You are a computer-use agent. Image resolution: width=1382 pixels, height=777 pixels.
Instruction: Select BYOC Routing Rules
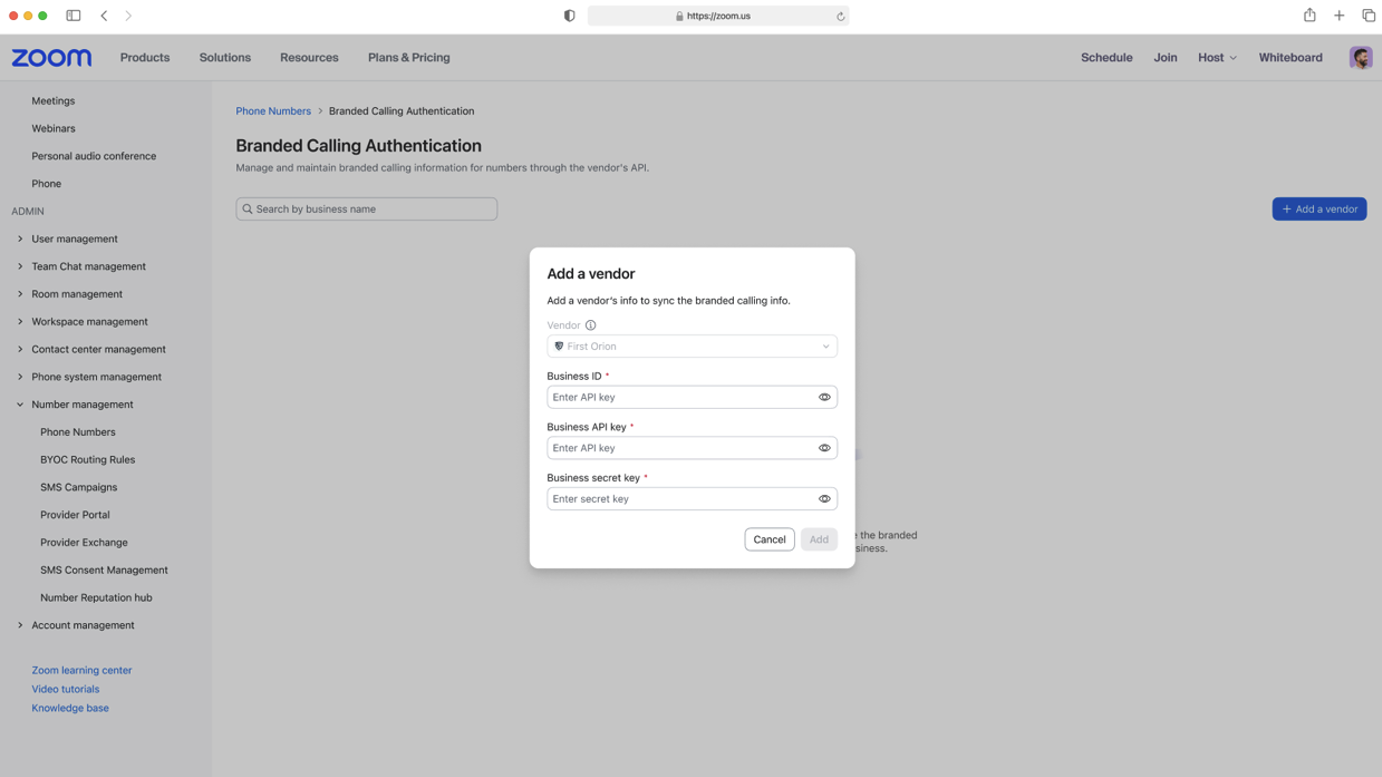click(88, 460)
